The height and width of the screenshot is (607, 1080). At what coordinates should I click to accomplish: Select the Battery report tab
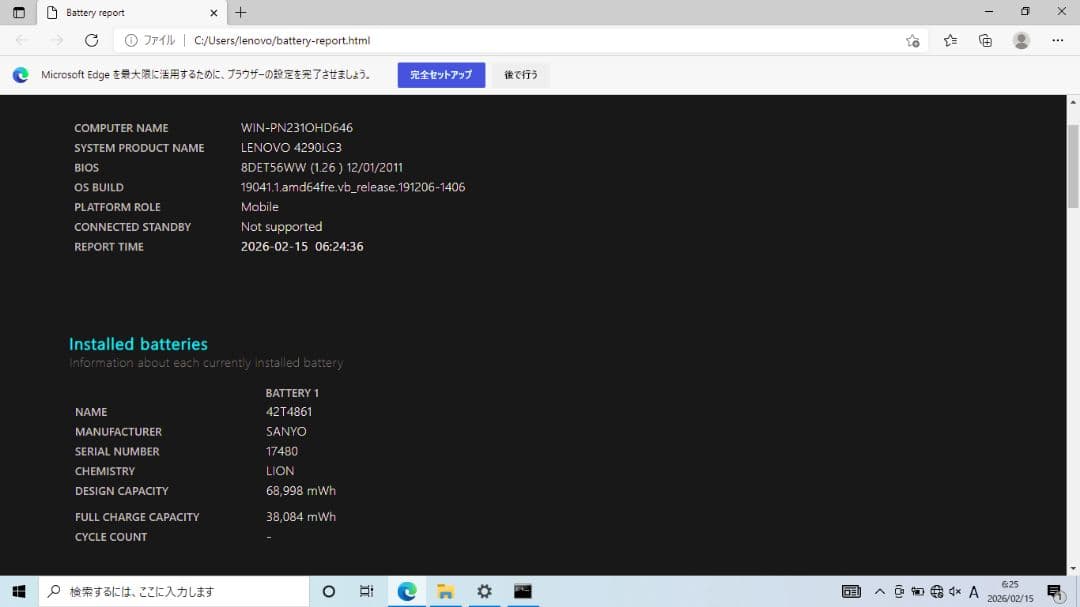click(x=129, y=12)
